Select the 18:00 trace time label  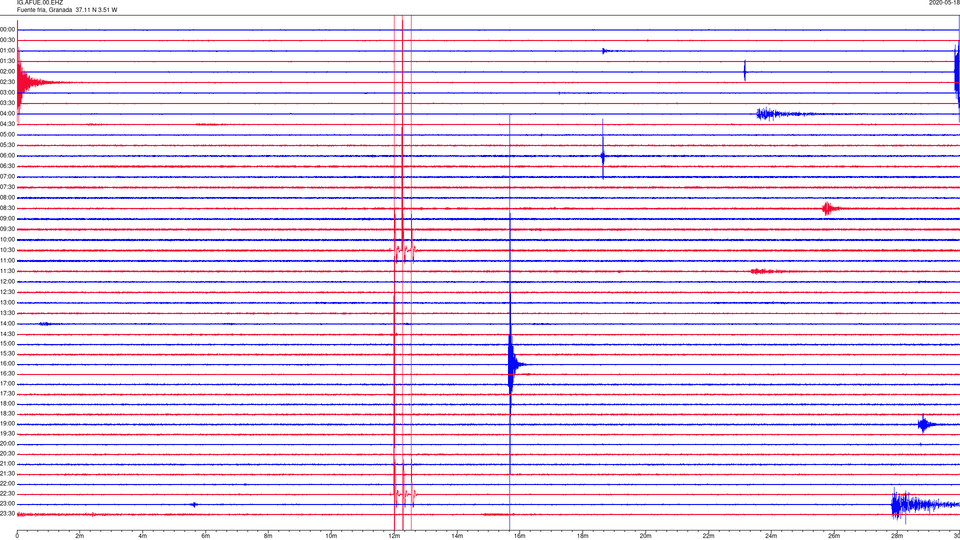(x=8, y=404)
